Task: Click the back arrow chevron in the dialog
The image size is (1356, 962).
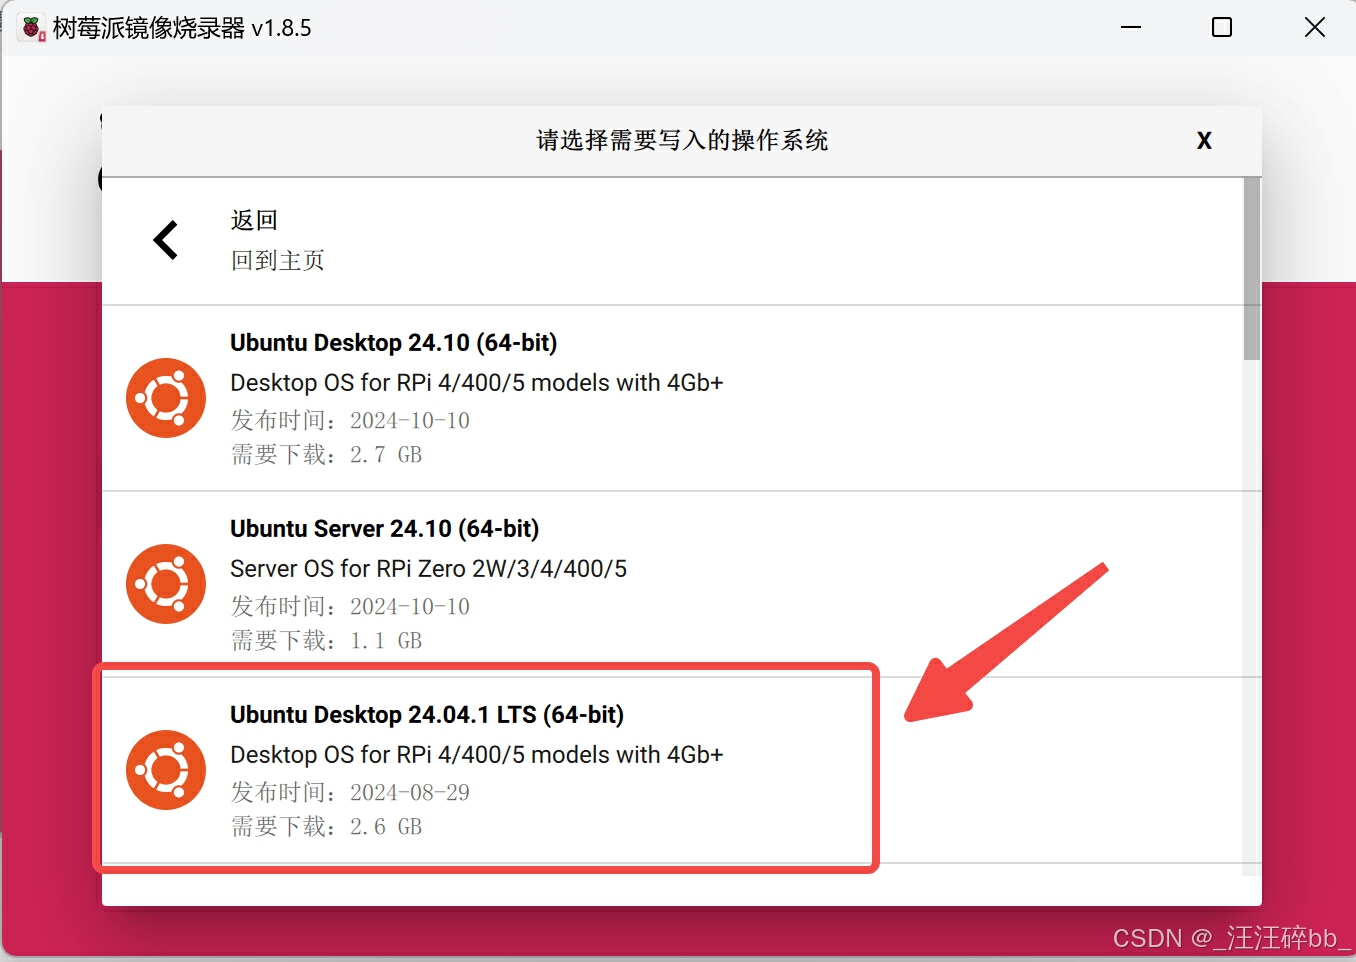Action: (x=166, y=240)
